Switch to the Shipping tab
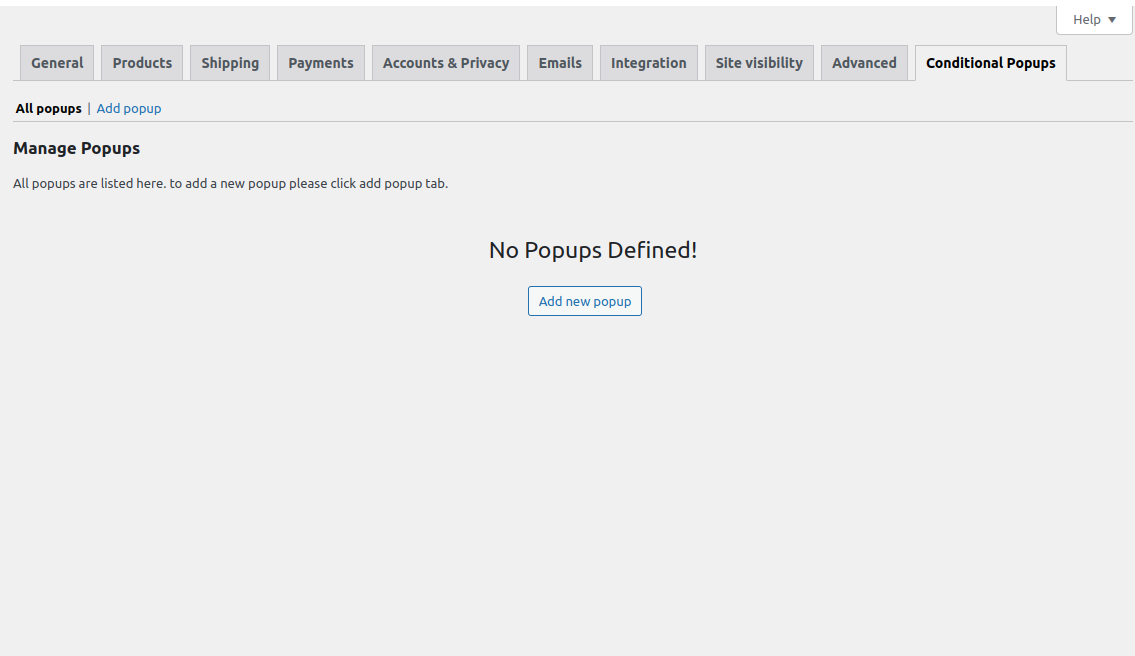The width and height of the screenshot is (1135, 656). click(x=230, y=62)
